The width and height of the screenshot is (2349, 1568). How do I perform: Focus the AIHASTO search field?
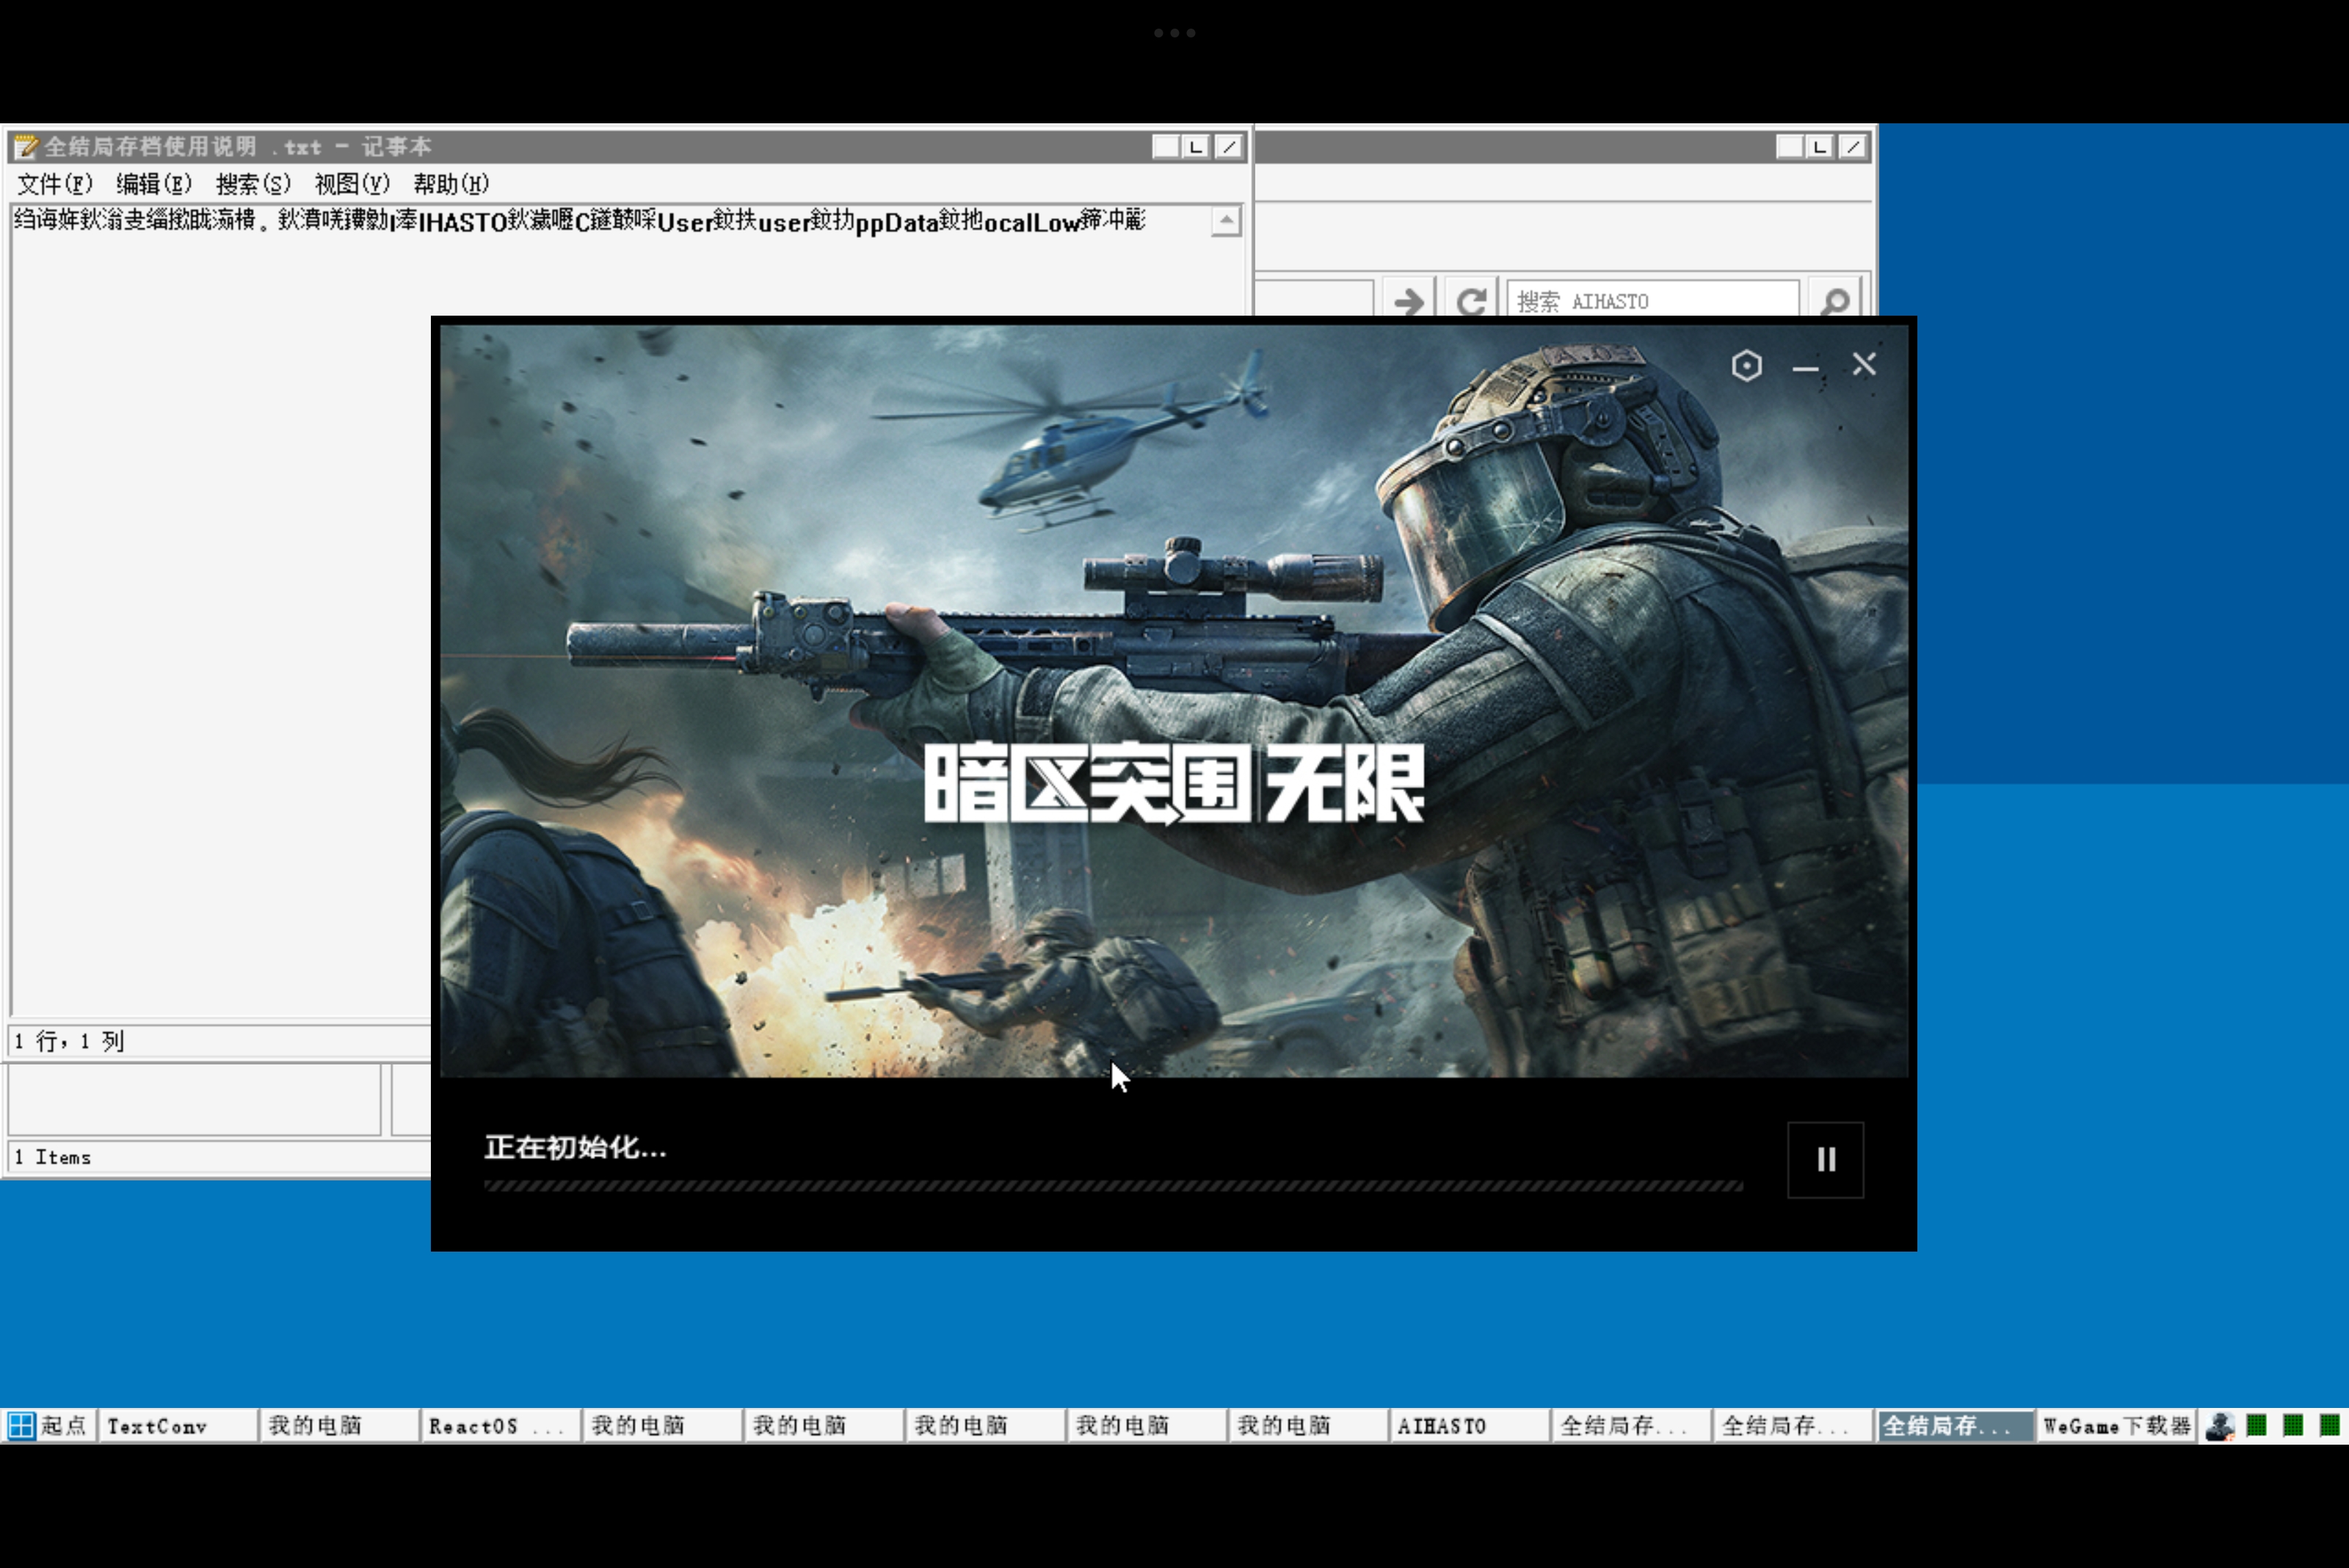(1652, 301)
